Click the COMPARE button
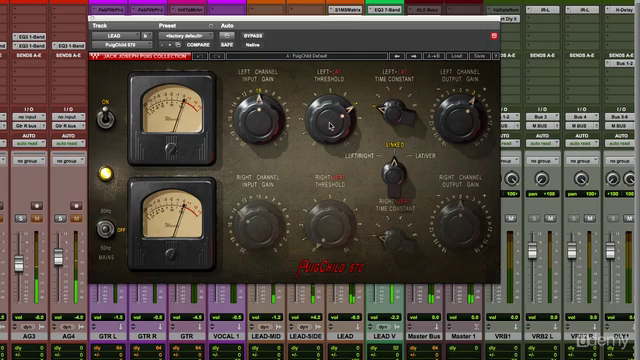Screen dimensions: 640x360 click(x=198, y=45)
